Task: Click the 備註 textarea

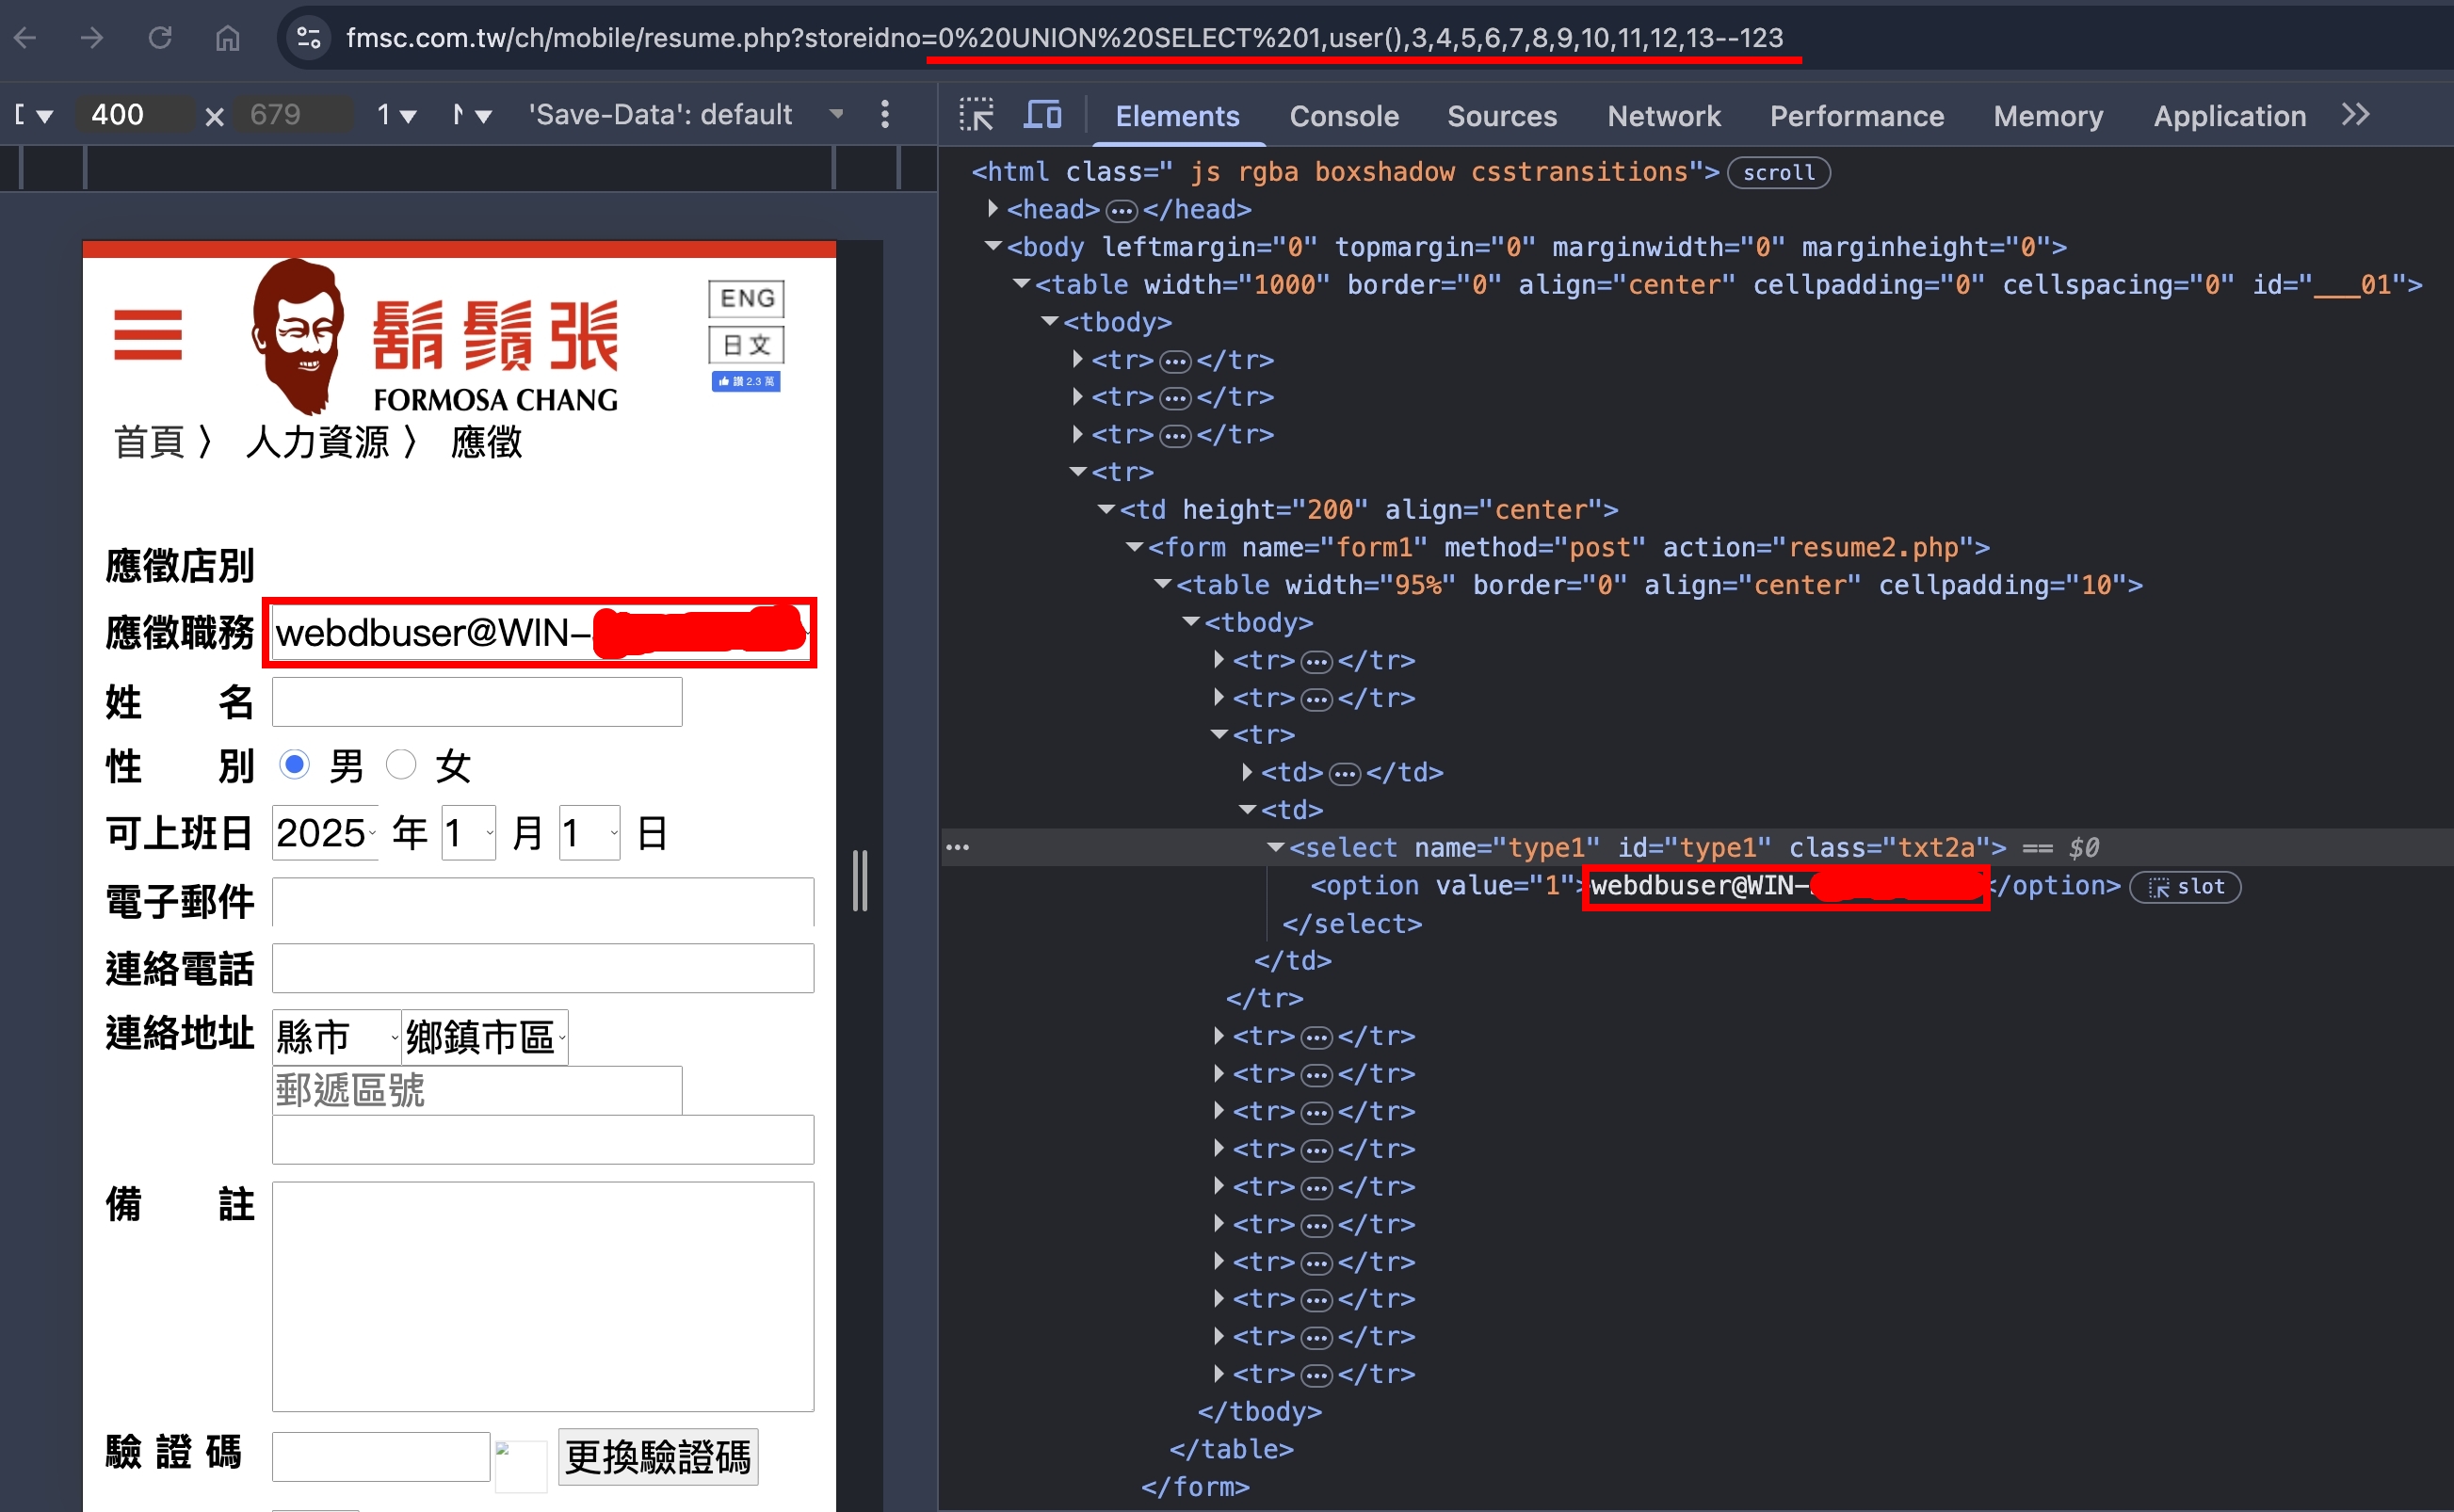Action: pos(543,1297)
